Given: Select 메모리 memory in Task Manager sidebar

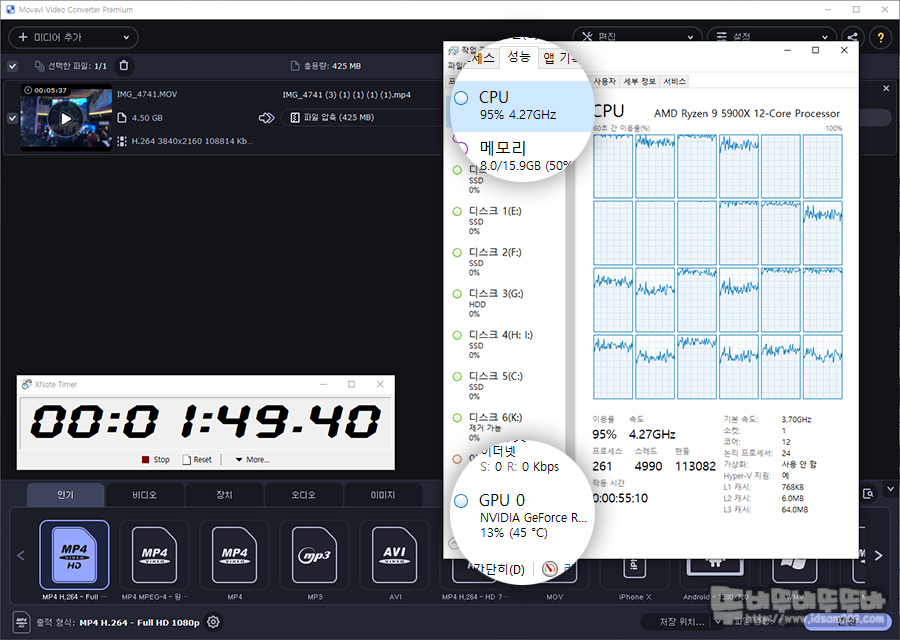Looking at the screenshot, I should (519, 156).
